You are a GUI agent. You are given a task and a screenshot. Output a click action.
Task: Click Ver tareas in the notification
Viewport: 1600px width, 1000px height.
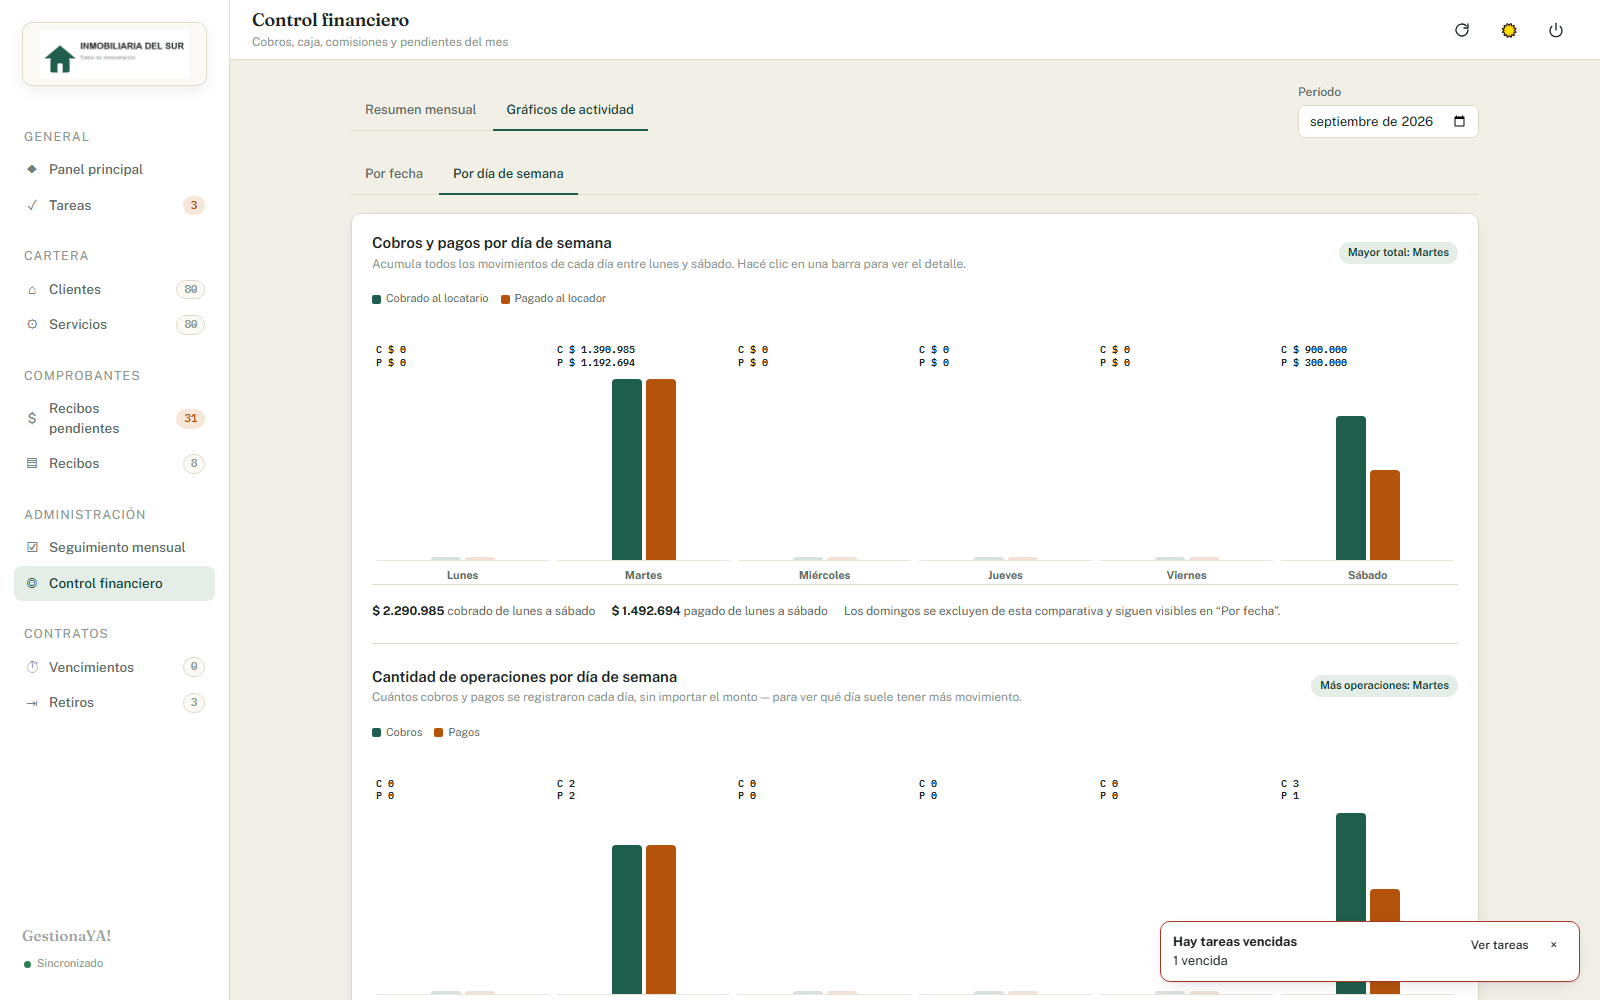(x=1499, y=945)
